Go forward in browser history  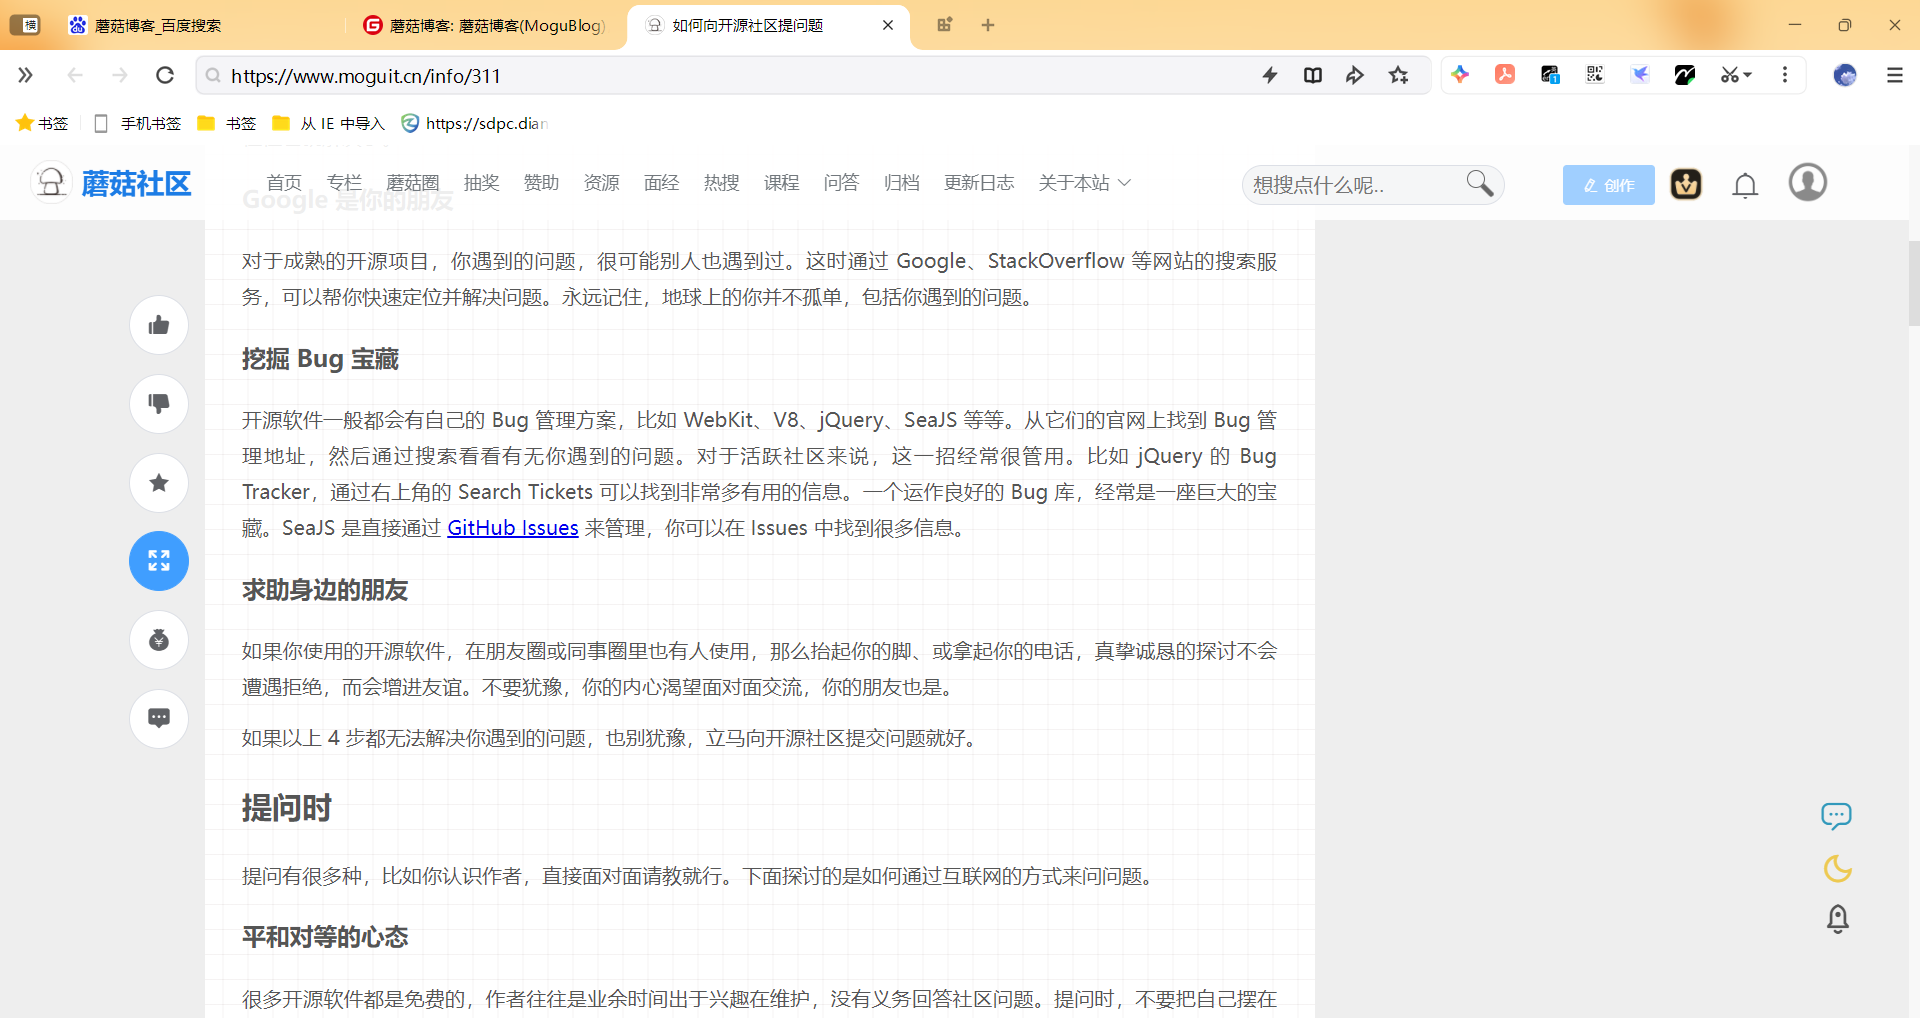120,75
